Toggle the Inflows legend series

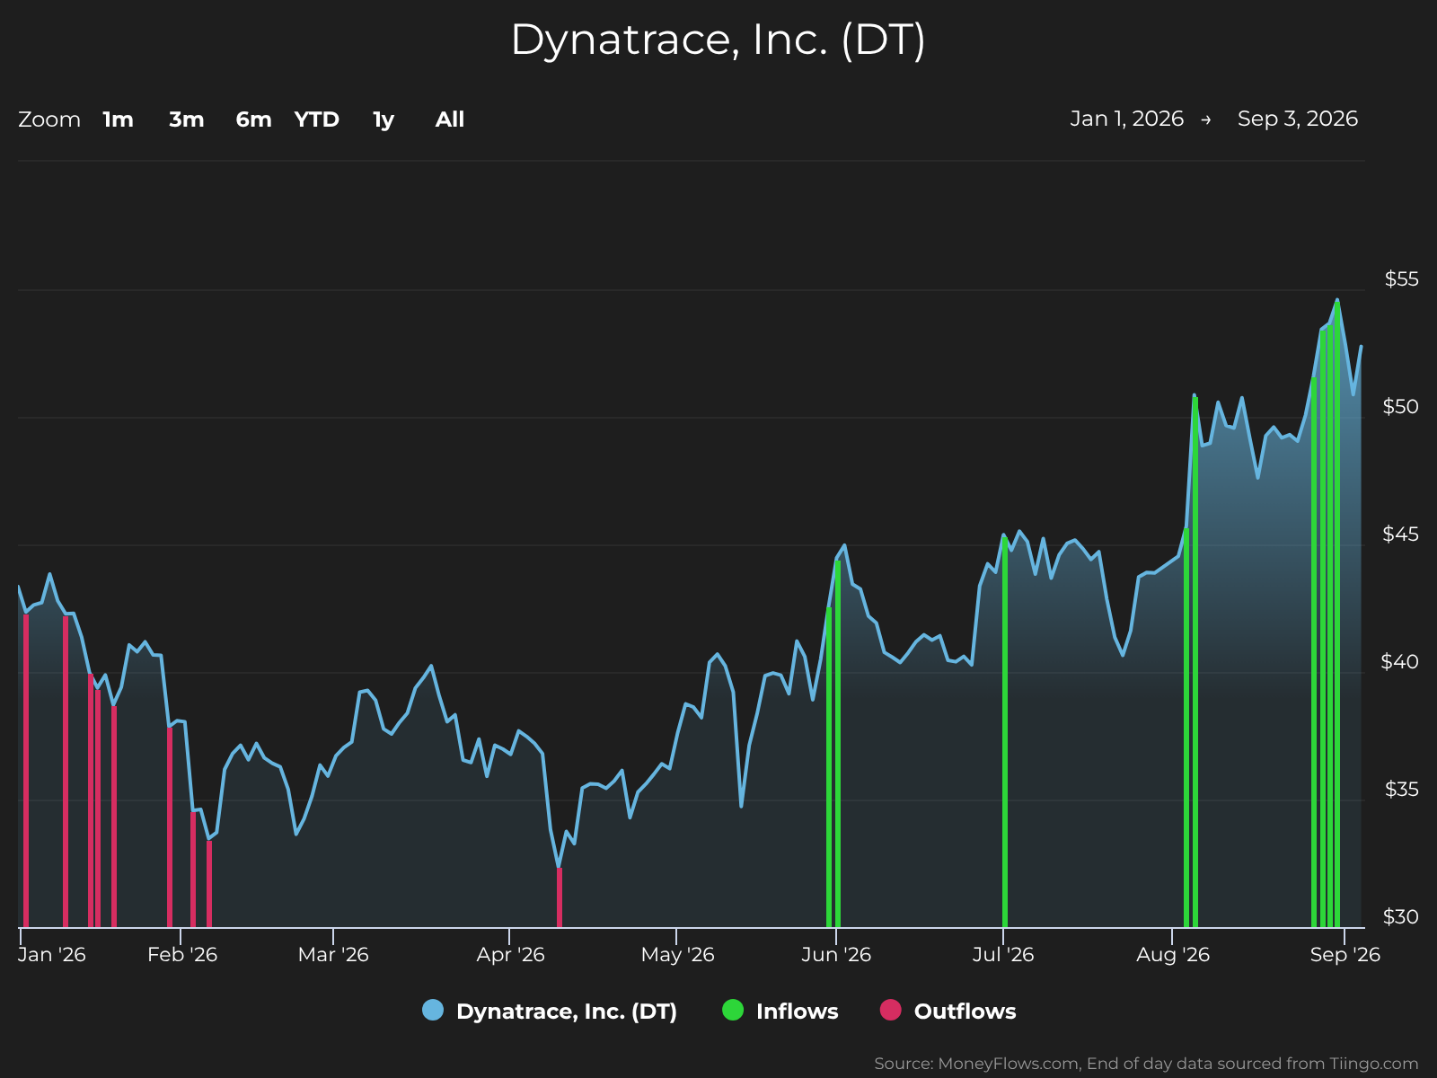781,1011
